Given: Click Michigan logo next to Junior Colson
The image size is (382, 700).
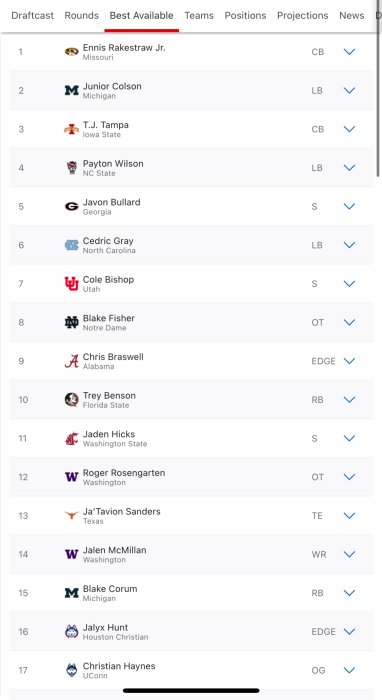Looking at the screenshot, I should click(x=71, y=91).
